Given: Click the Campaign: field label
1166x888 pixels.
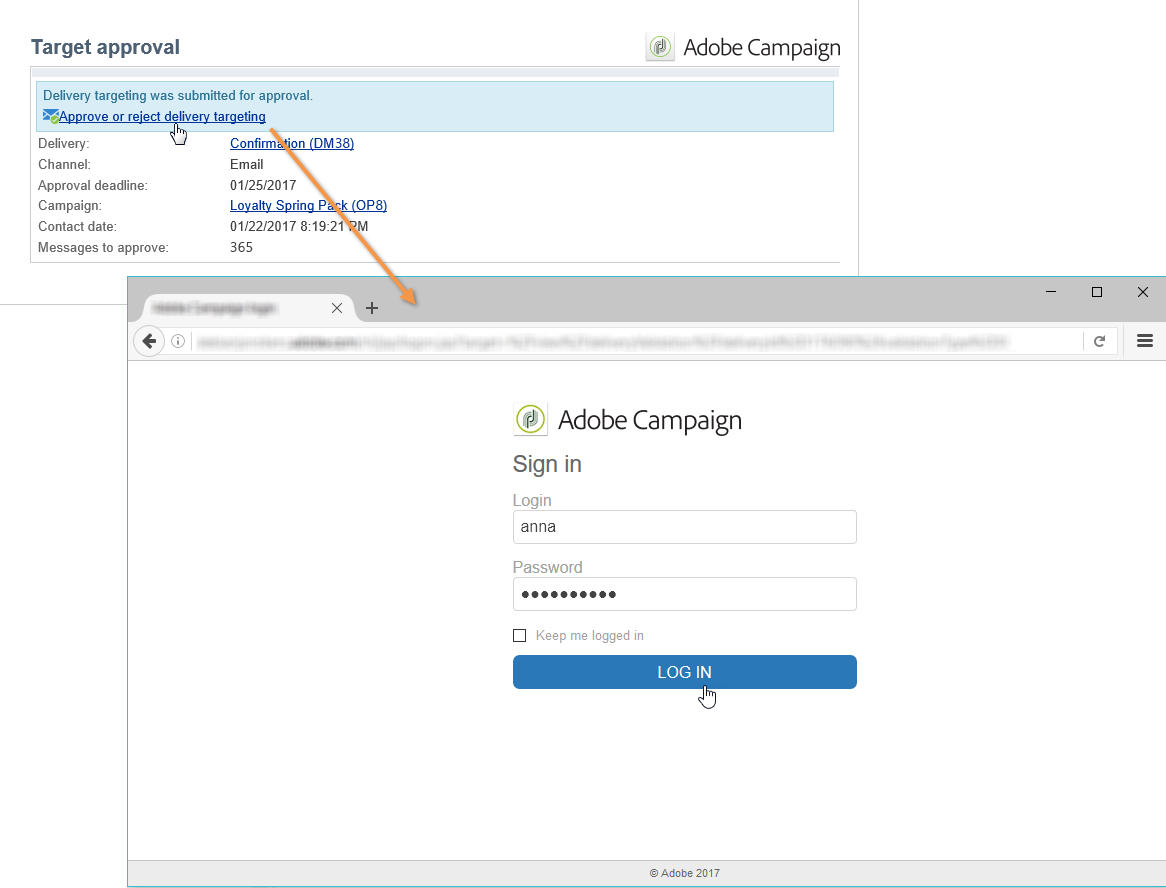Looking at the screenshot, I should tap(70, 205).
